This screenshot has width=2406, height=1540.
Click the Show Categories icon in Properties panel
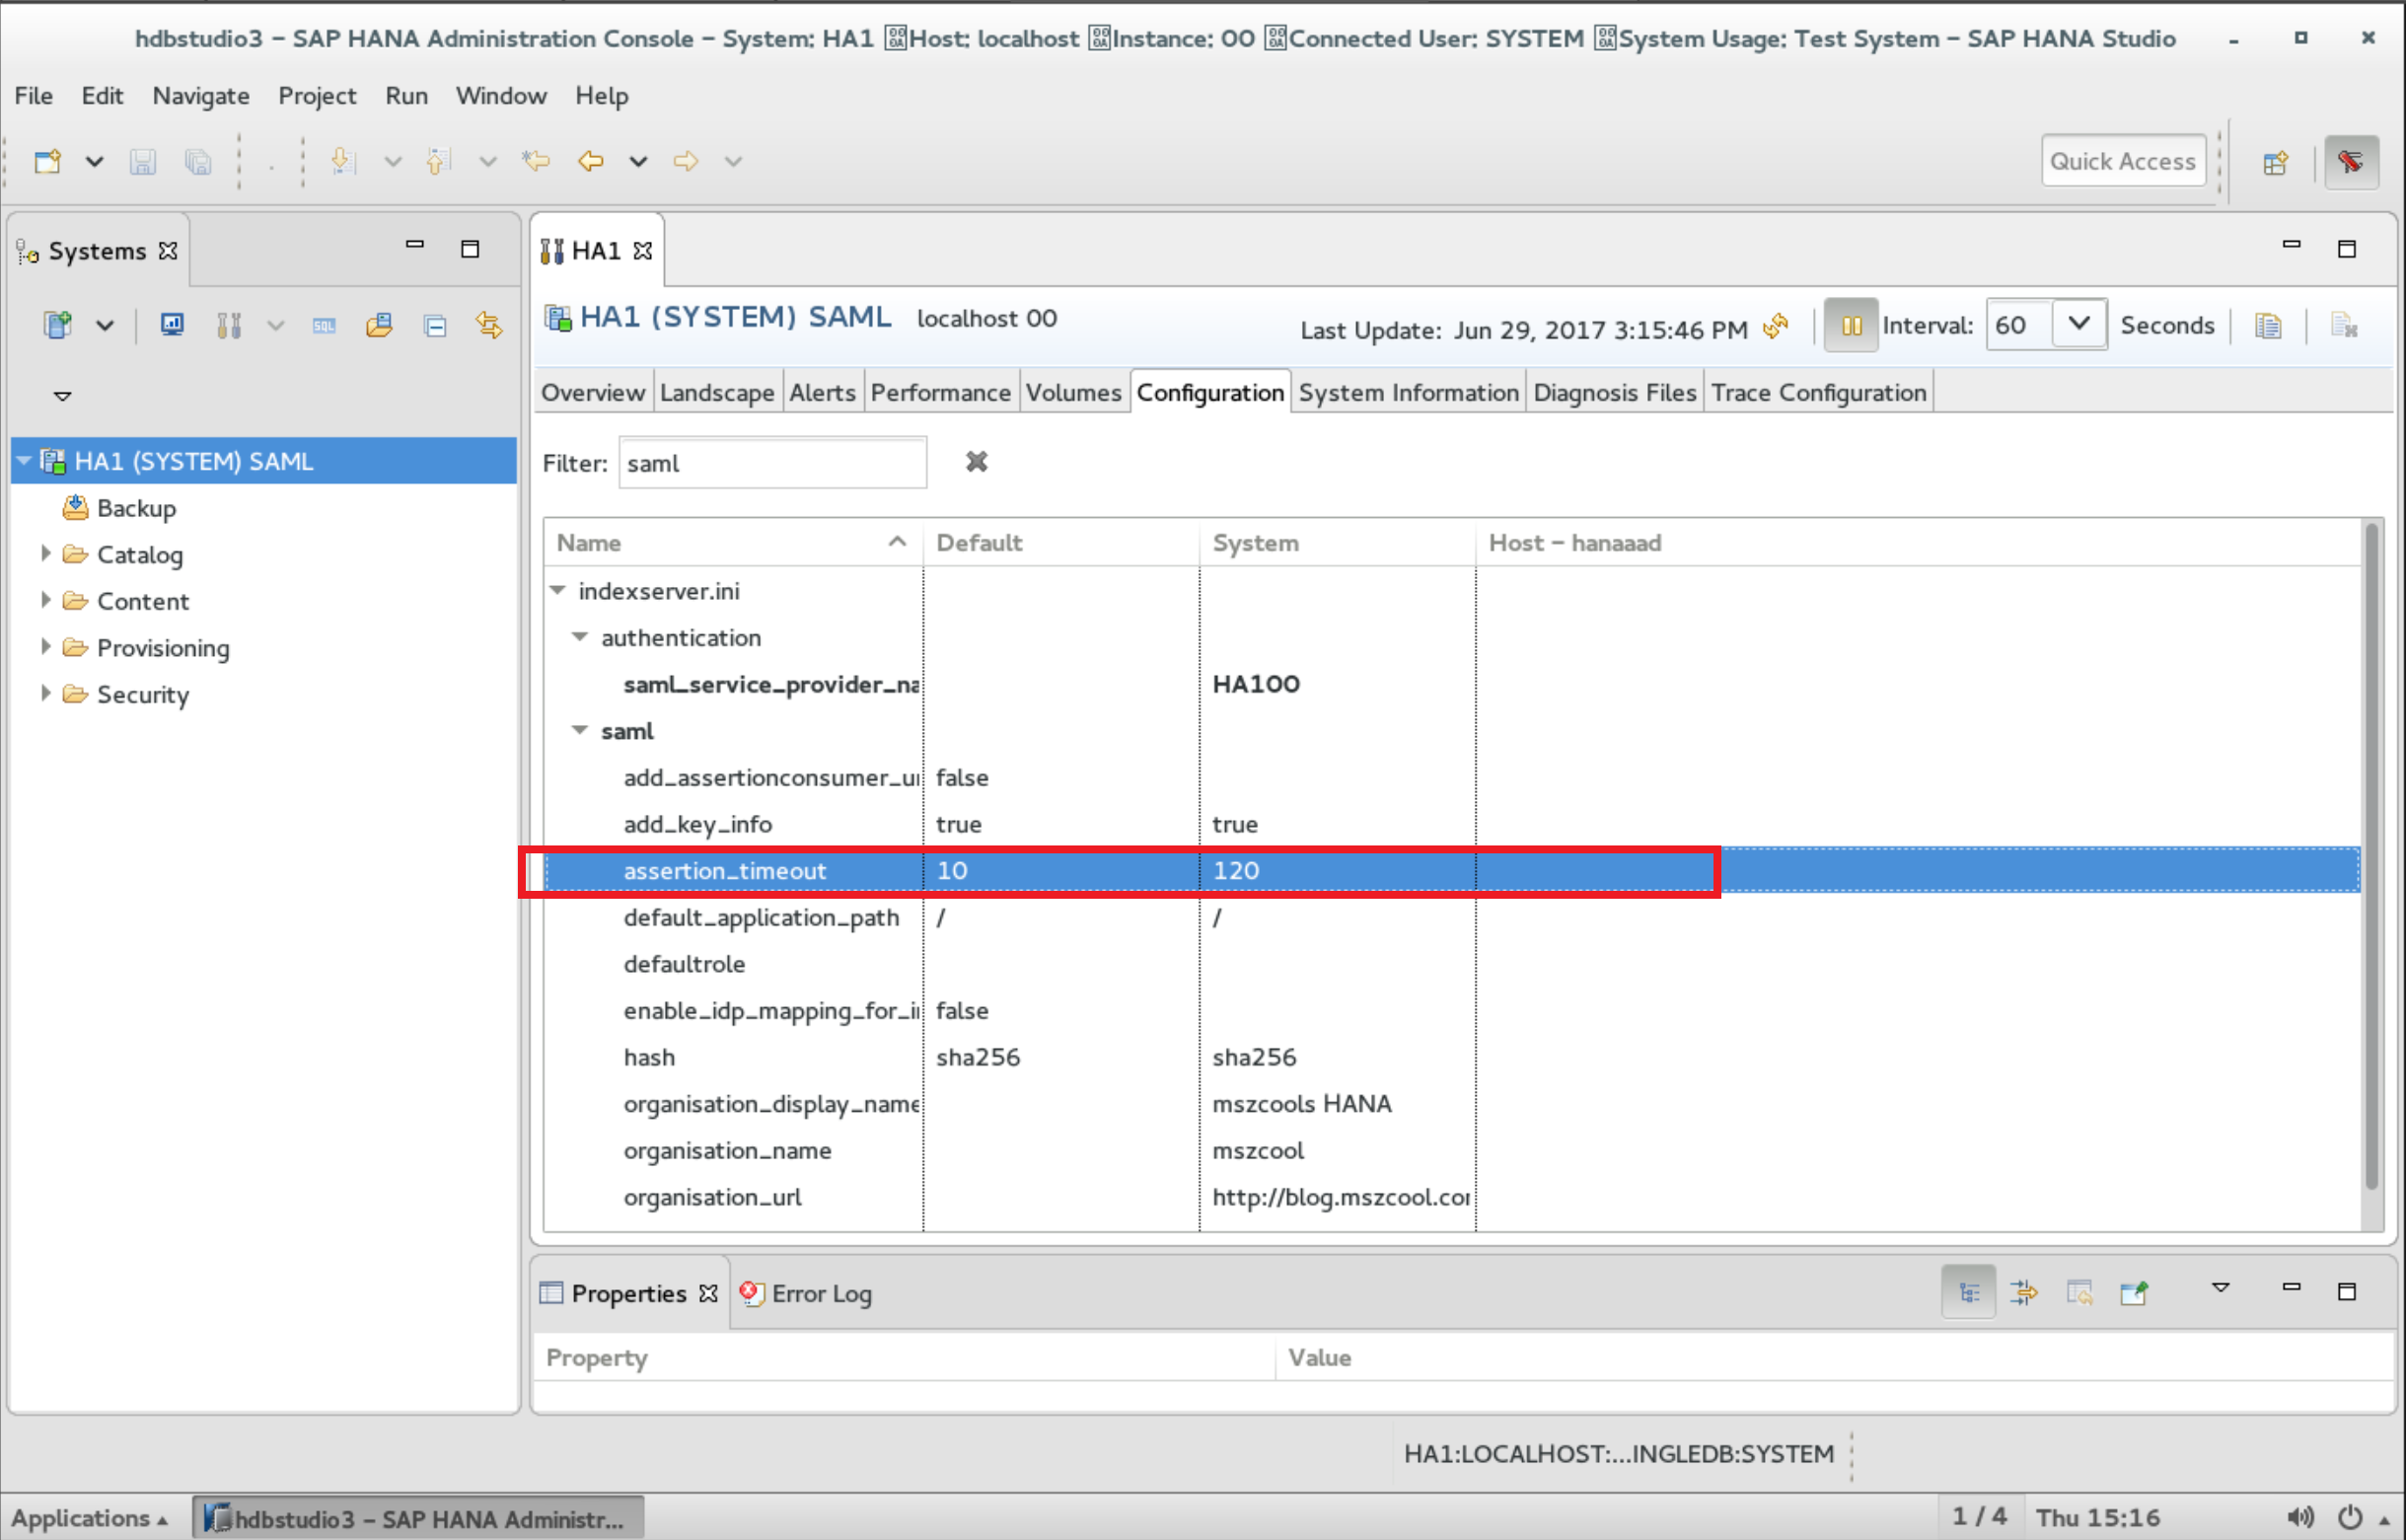[x=1968, y=1292]
